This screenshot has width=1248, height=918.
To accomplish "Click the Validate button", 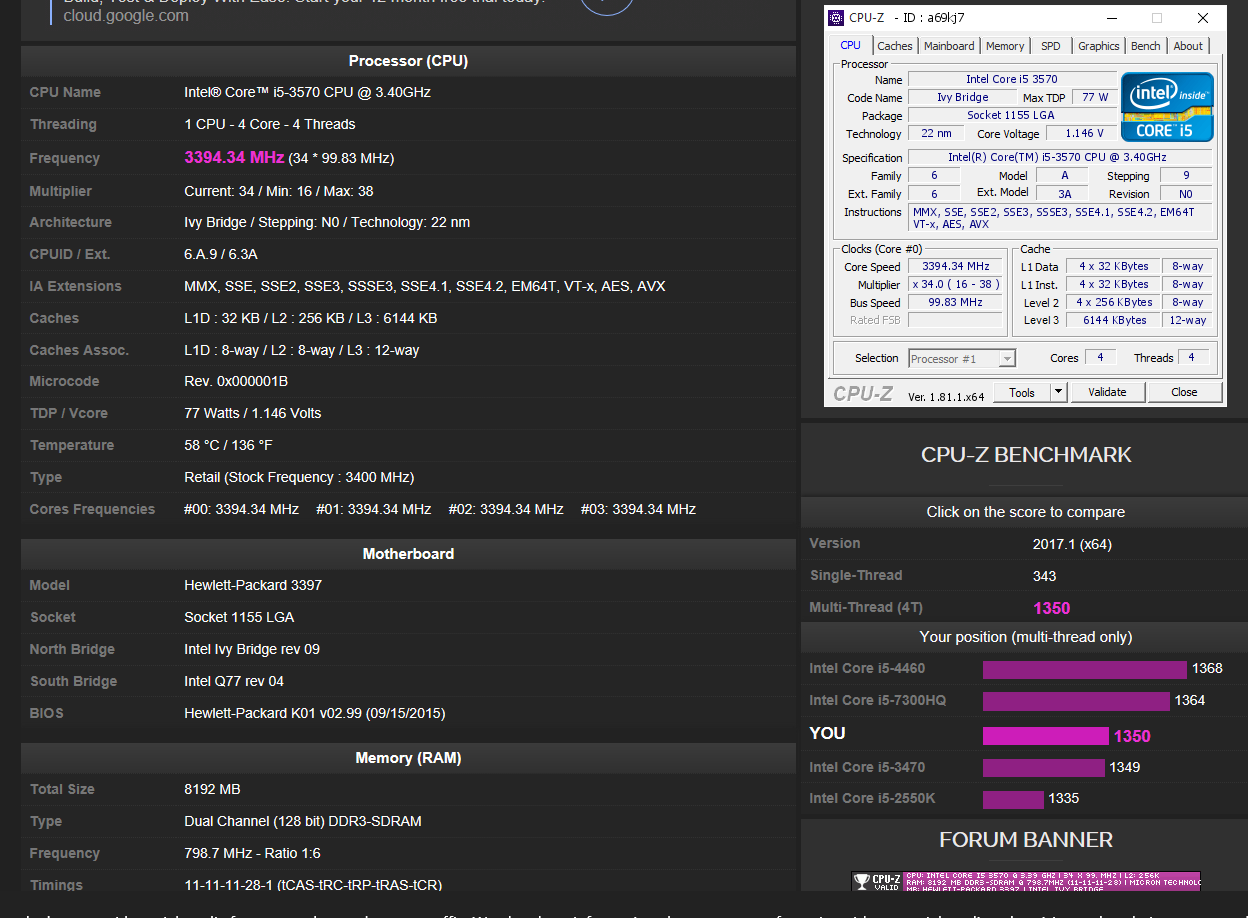I will pyautogui.click(x=1107, y=392).
